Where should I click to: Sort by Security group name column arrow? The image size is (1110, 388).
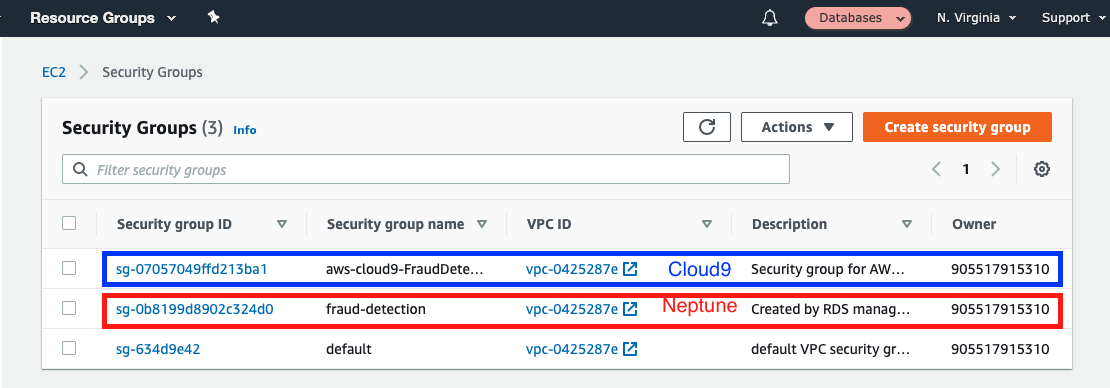[482, 224]
